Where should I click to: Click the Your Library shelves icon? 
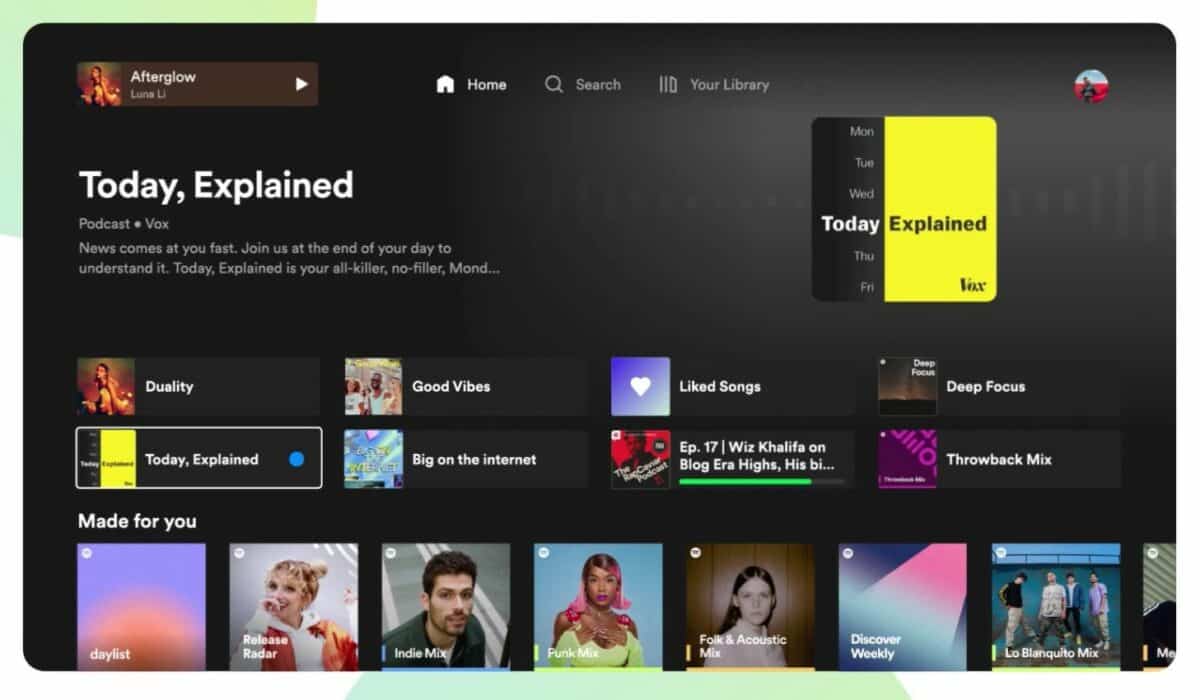pyautogui.click(x=668, y=84)
